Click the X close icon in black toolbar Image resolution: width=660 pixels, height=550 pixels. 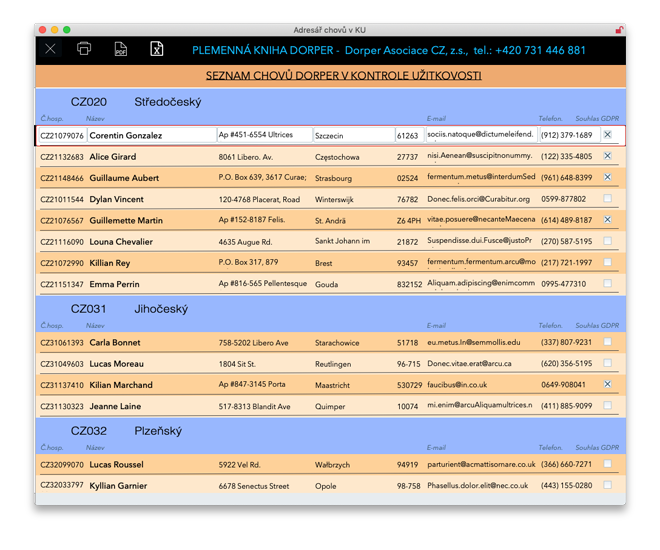click(50, 49)
